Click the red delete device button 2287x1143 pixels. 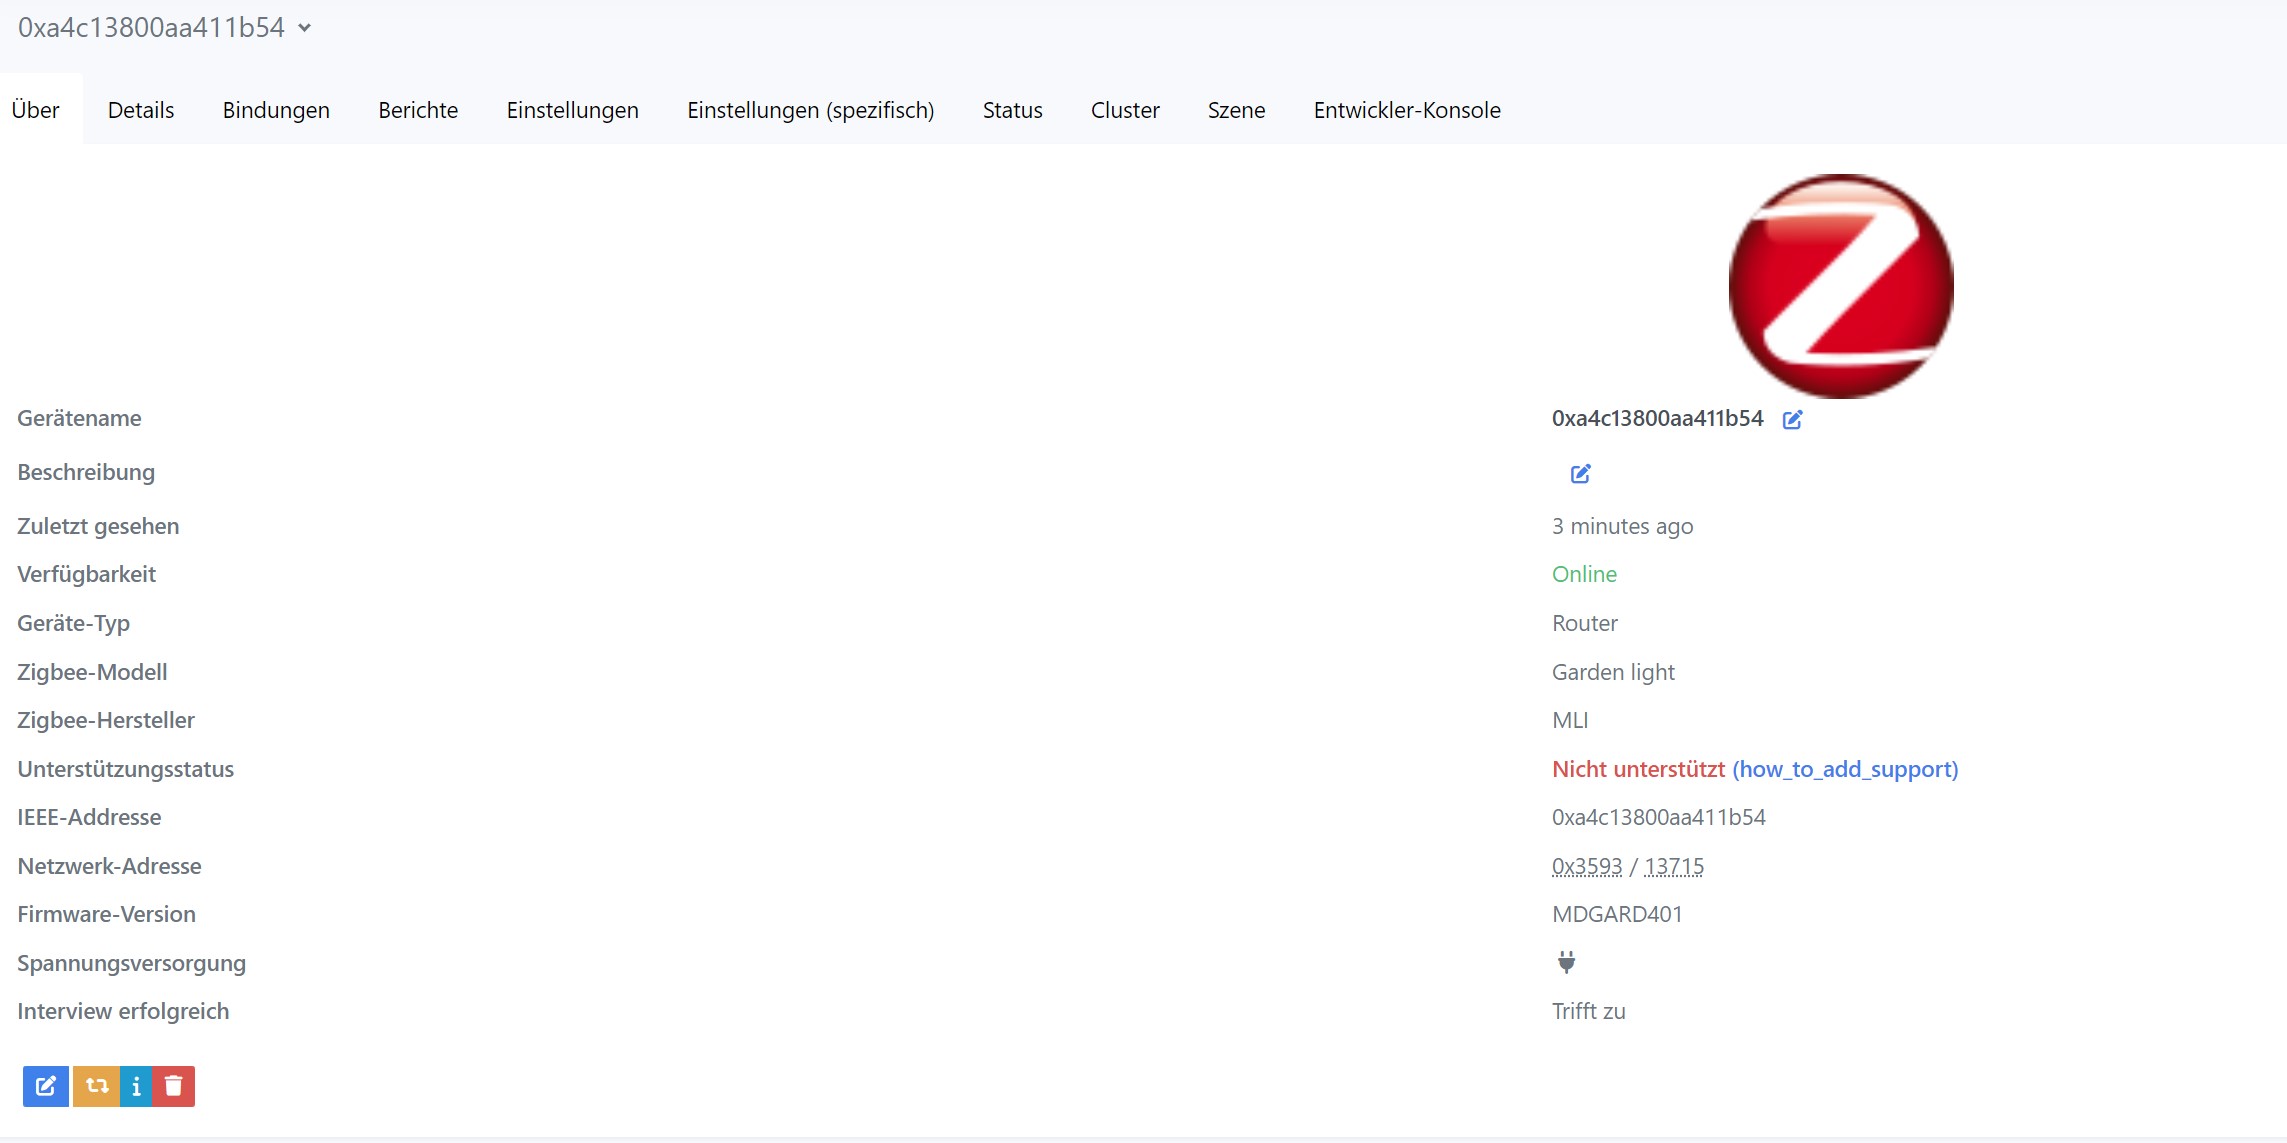(173, 1086)
